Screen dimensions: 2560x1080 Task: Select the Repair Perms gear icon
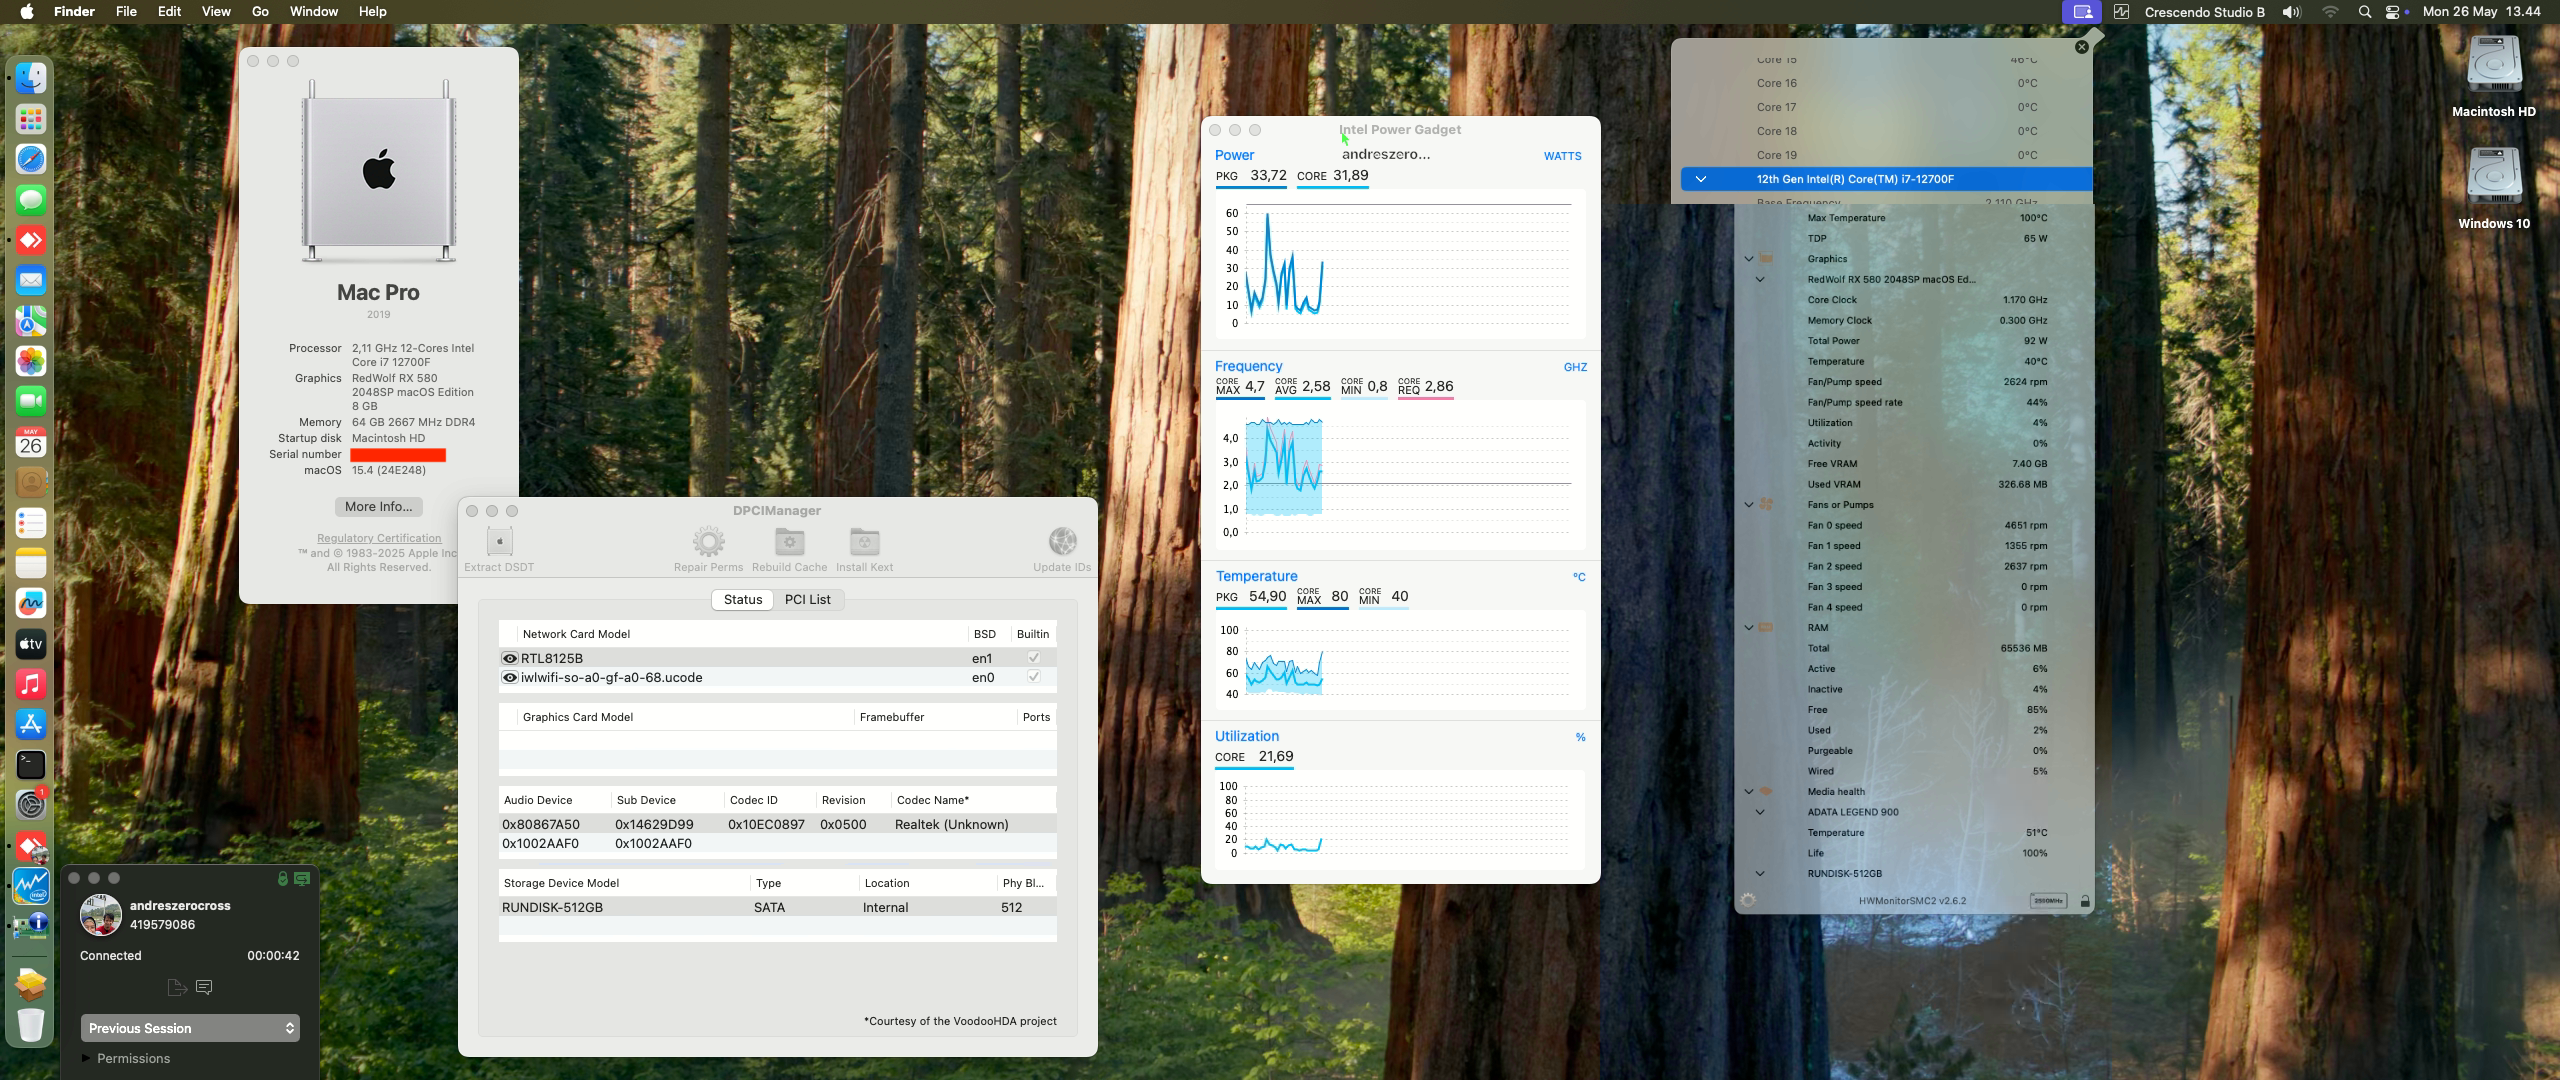pyautogui.click(x=709, y=540)
